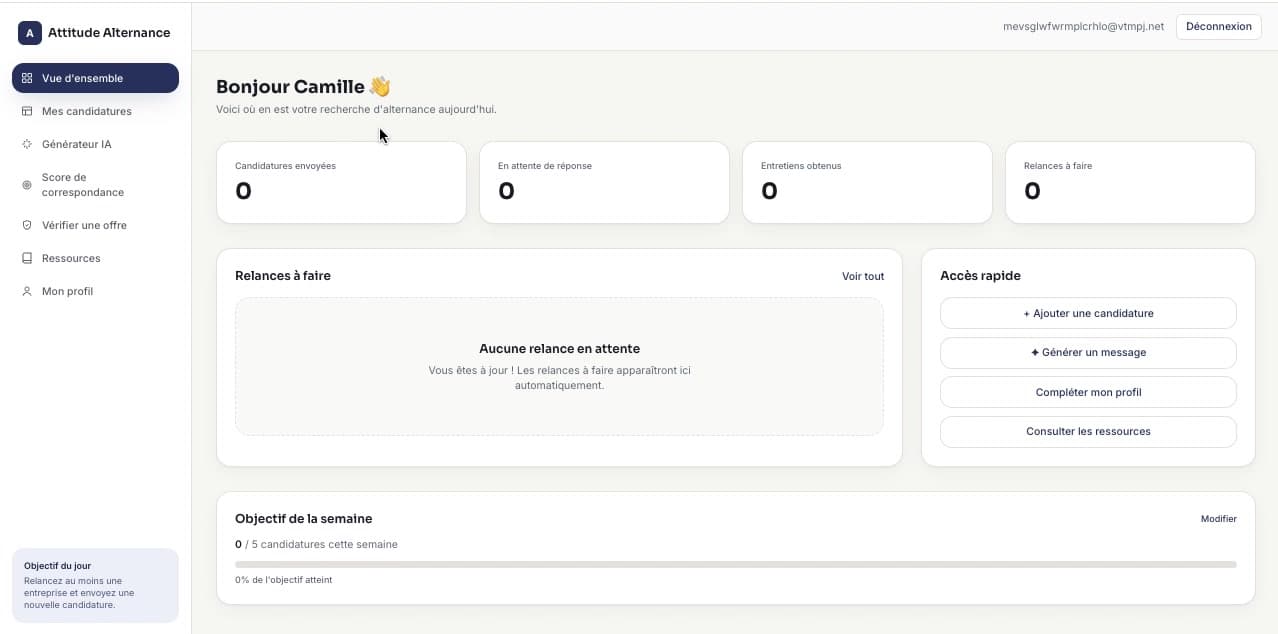
Task: Open the Score de correspondance target icon
Action: click(x=27, y=185)
